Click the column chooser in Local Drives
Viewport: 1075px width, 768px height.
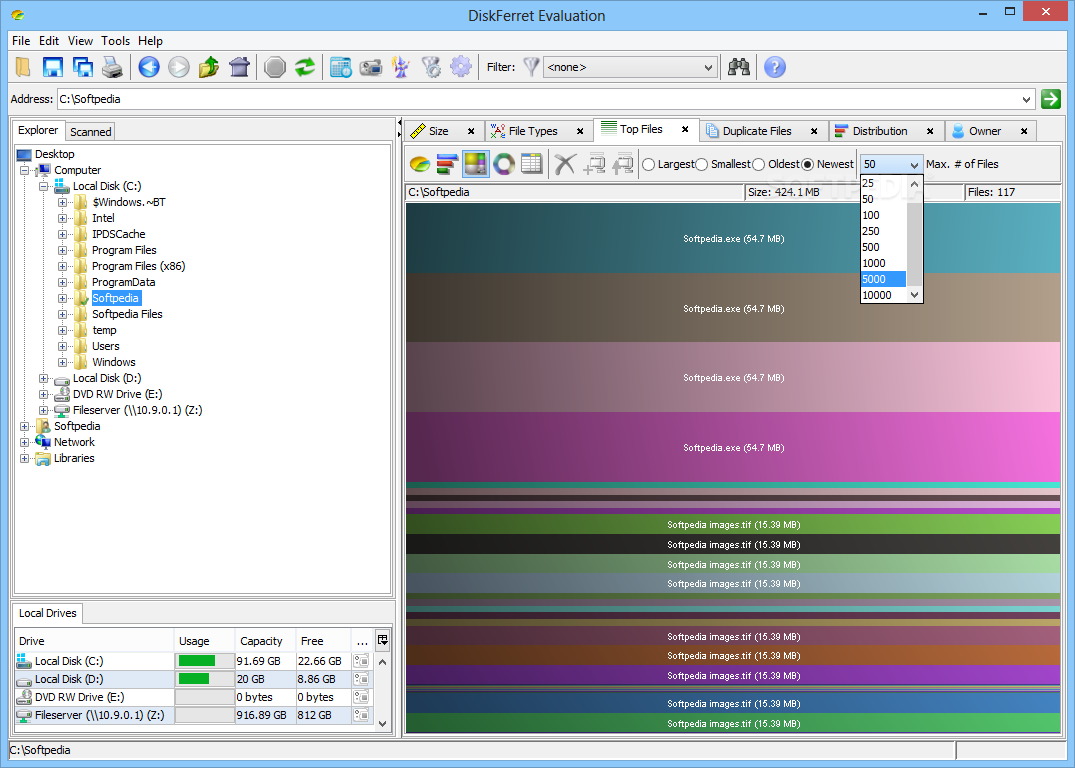[x=383, y=640]
